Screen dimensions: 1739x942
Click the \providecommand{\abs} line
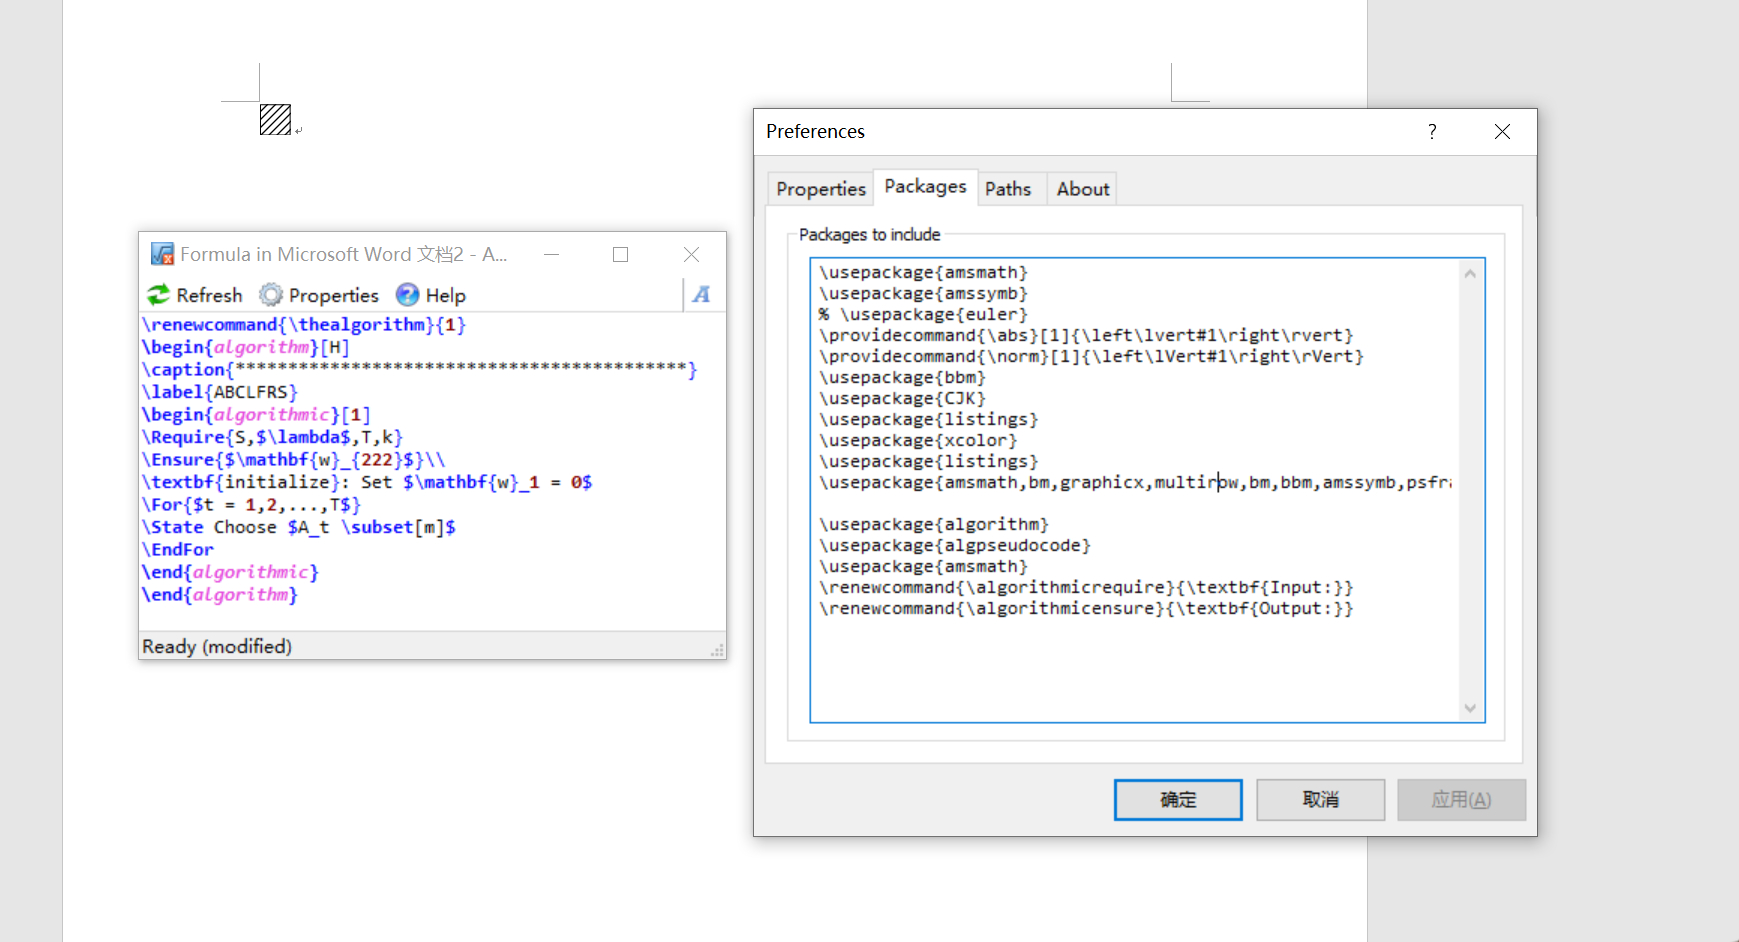[1086, 335]
